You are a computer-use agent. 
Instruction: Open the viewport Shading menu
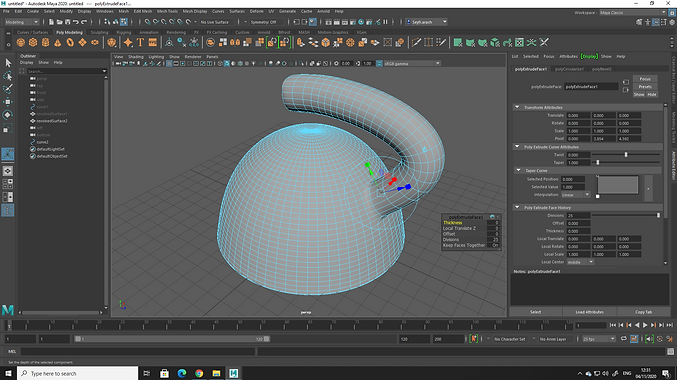click(136, 57)
